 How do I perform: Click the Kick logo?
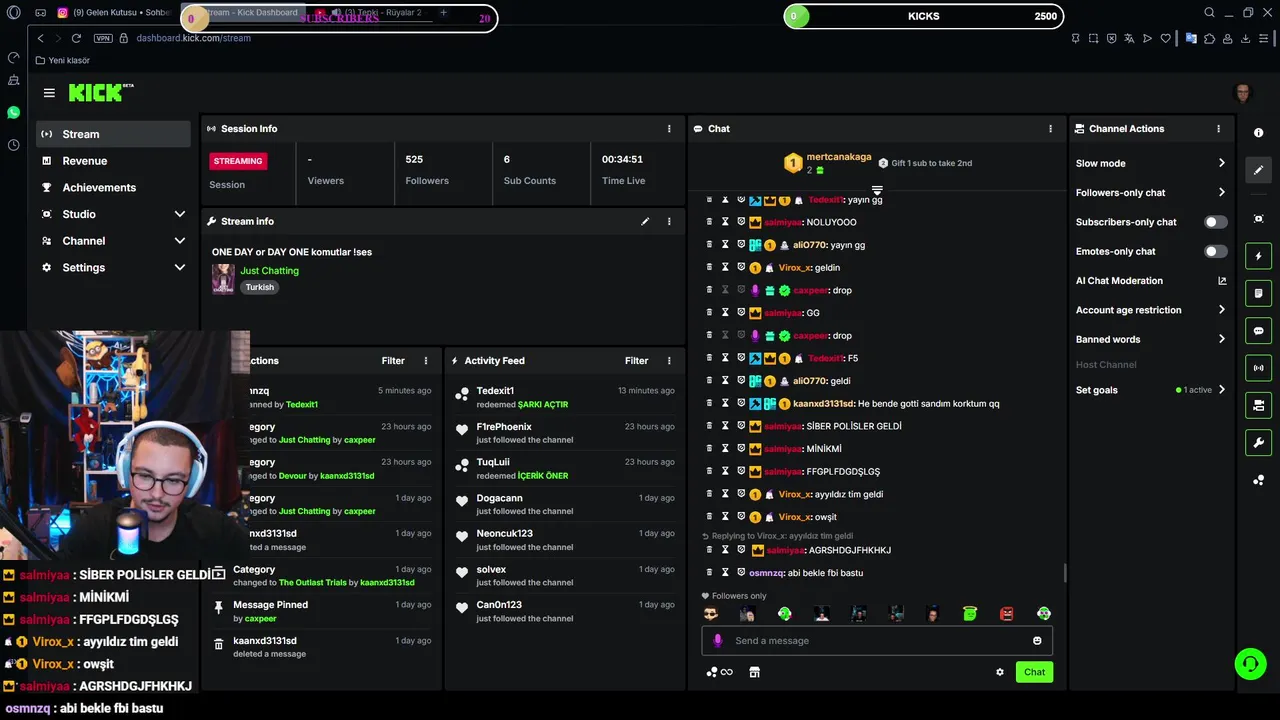[x=101, y=93]
